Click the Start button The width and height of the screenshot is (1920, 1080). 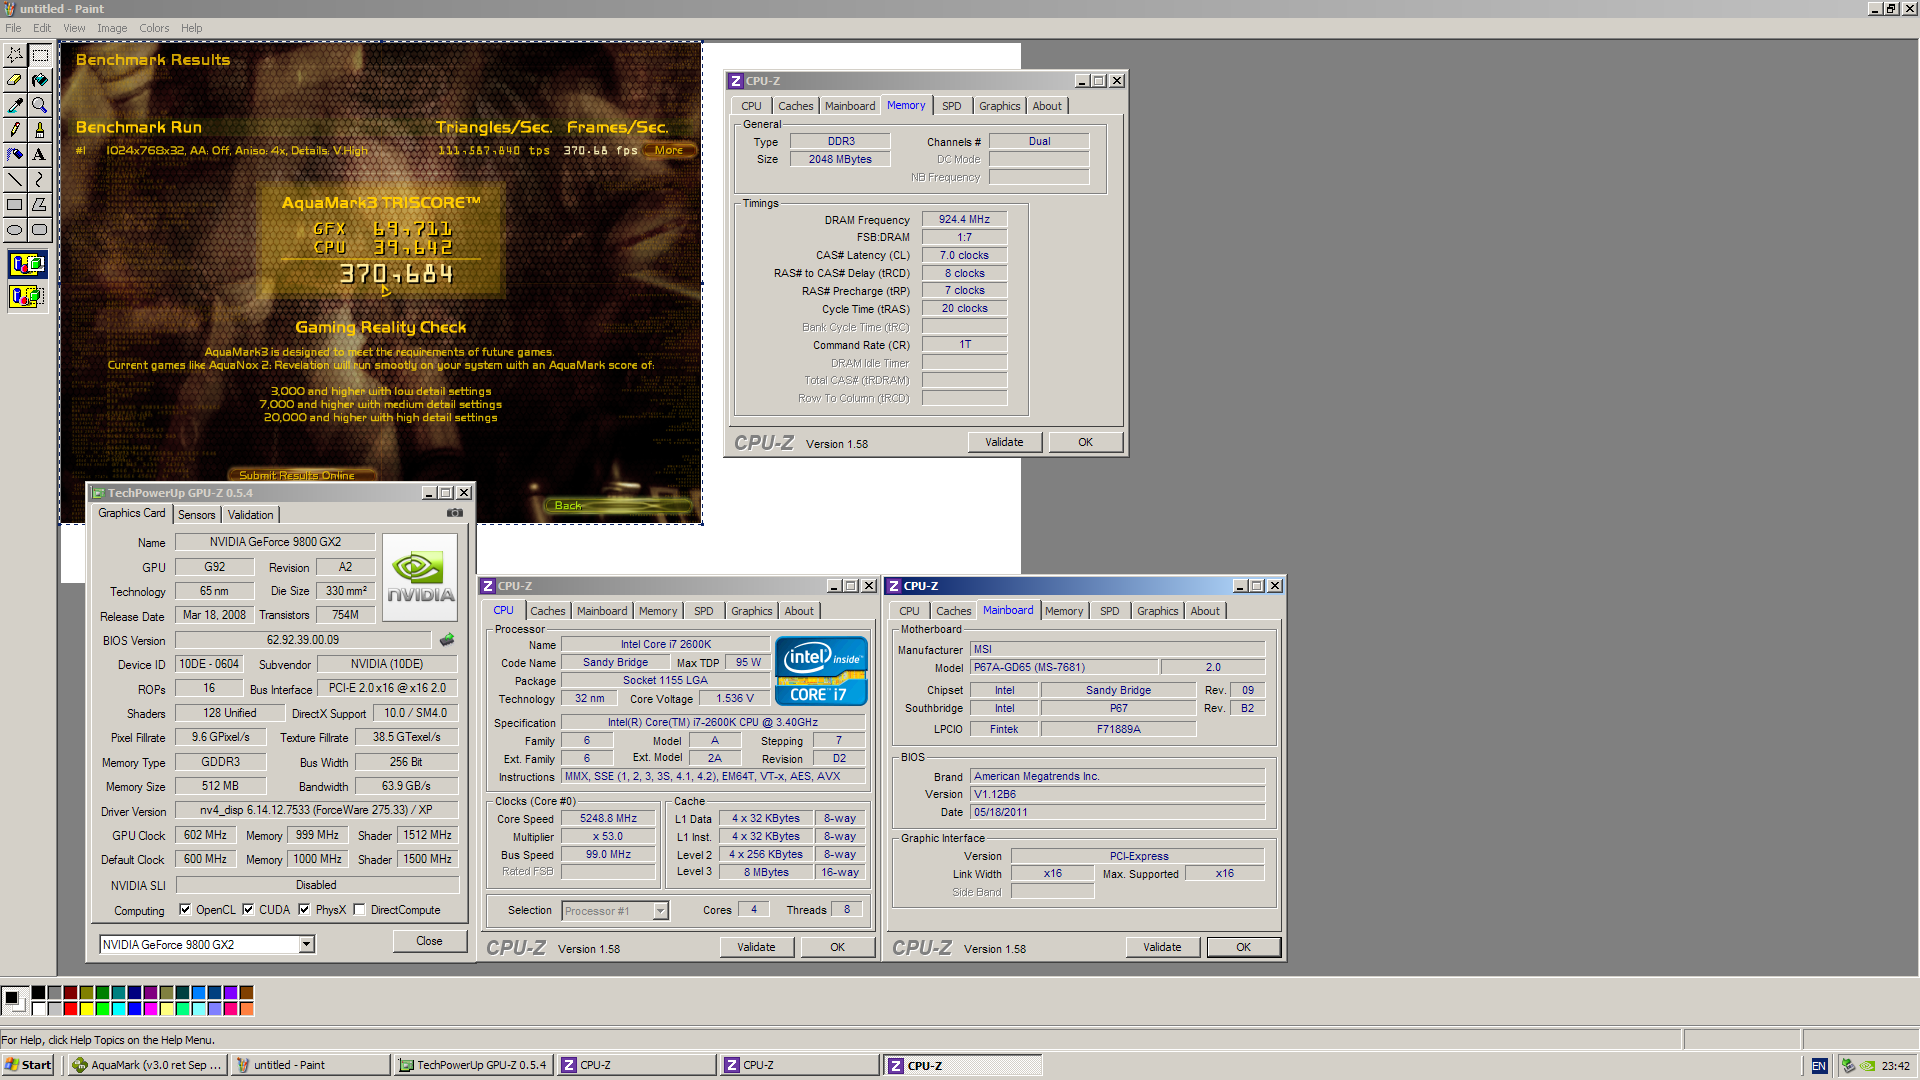click(28, 1065)
